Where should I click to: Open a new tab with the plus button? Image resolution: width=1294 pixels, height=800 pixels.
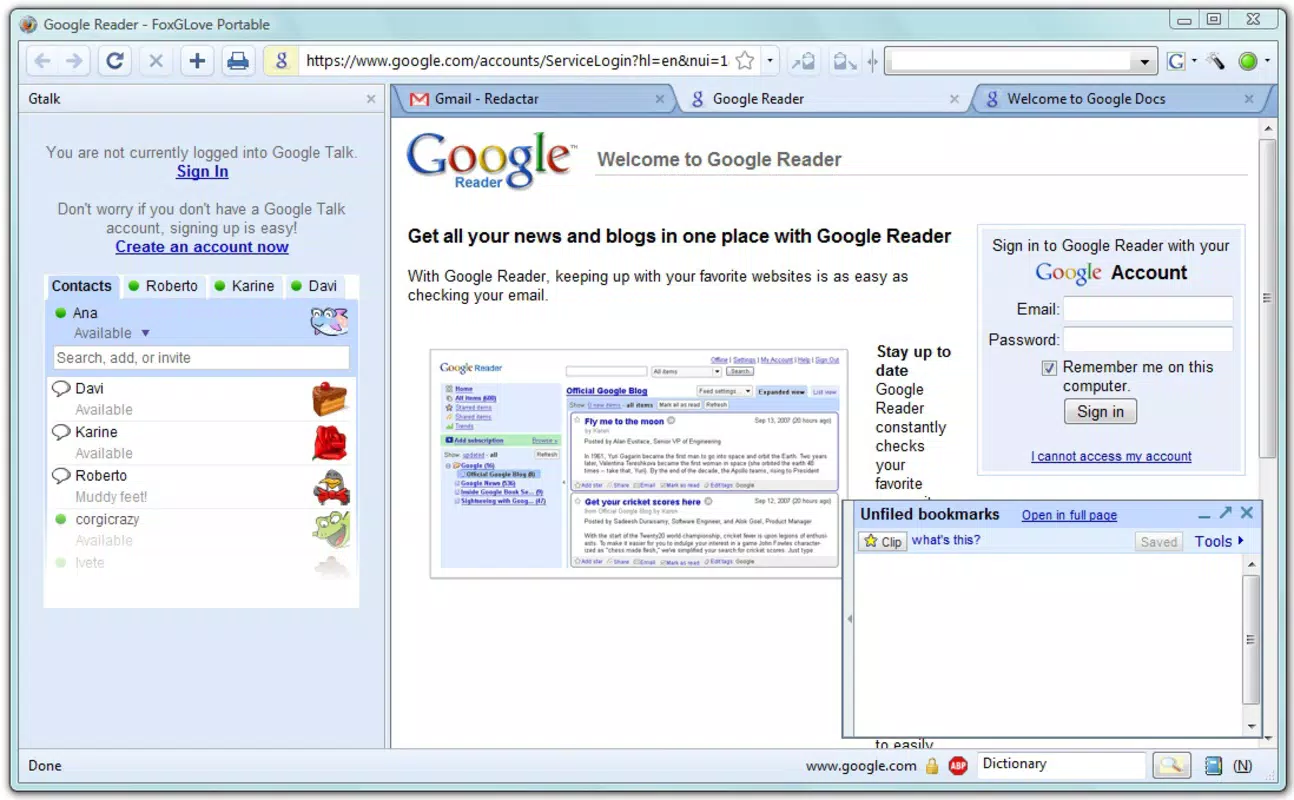197,61
